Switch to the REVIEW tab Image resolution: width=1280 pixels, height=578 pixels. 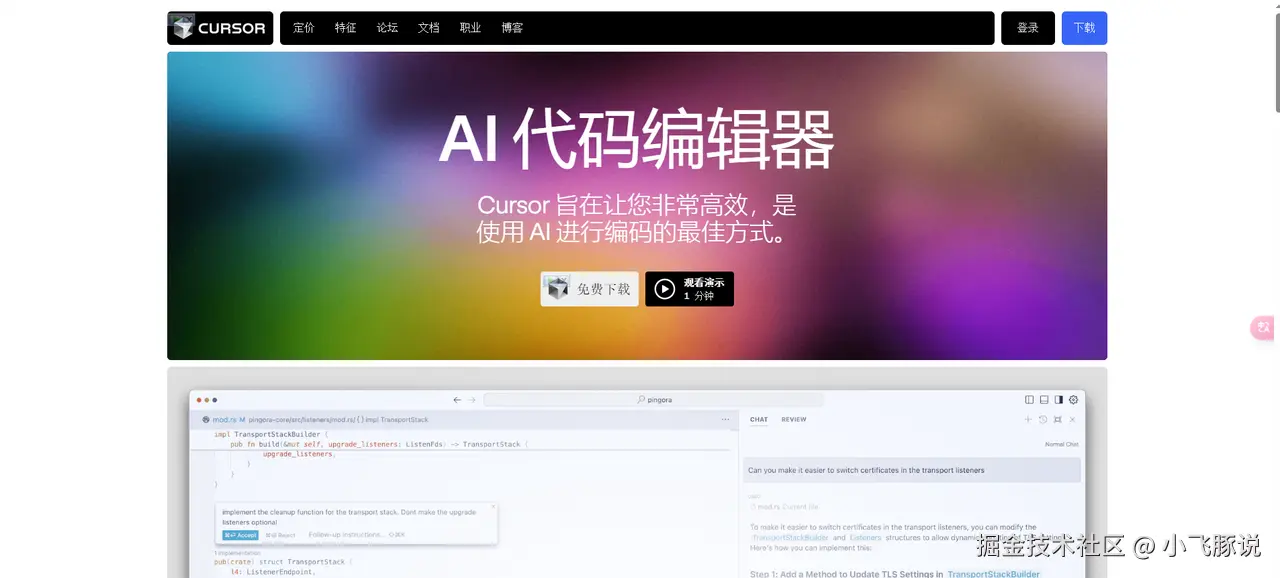point(794,420)
